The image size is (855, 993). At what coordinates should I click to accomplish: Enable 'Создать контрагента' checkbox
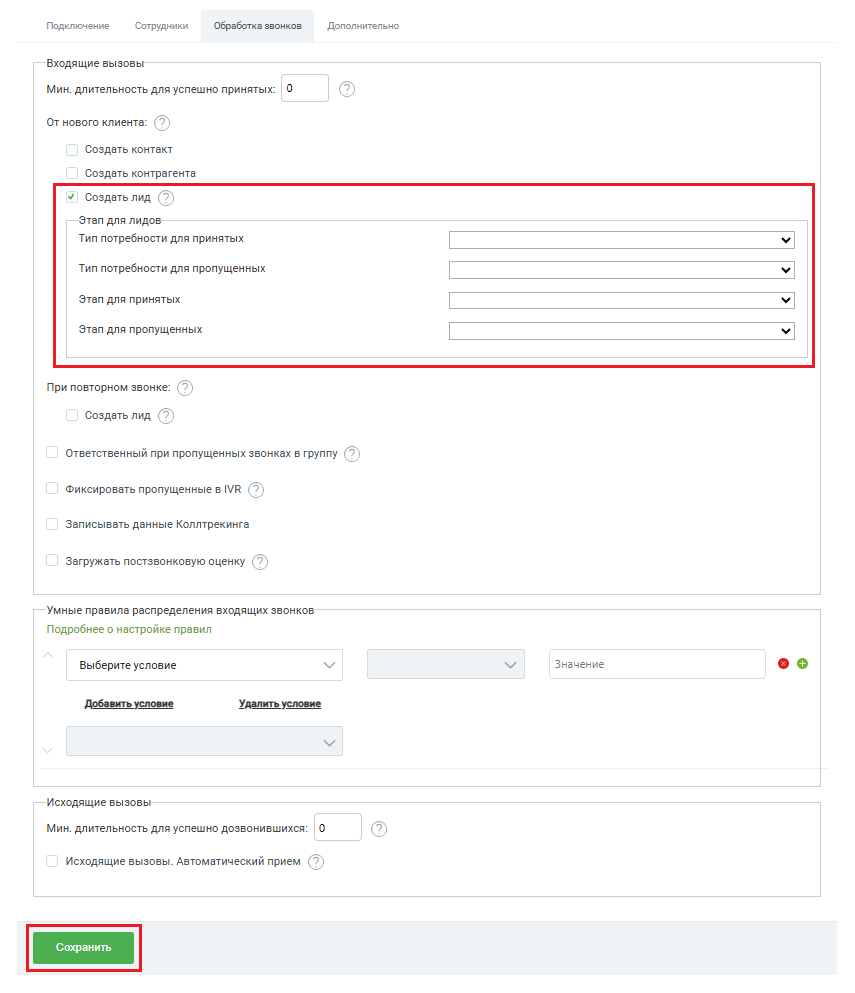click(x=72, y=173)
